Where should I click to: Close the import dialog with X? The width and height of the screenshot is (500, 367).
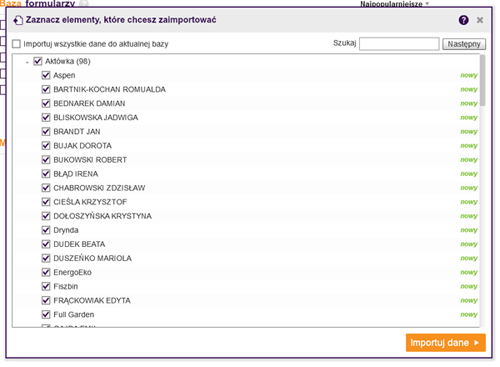480,20
